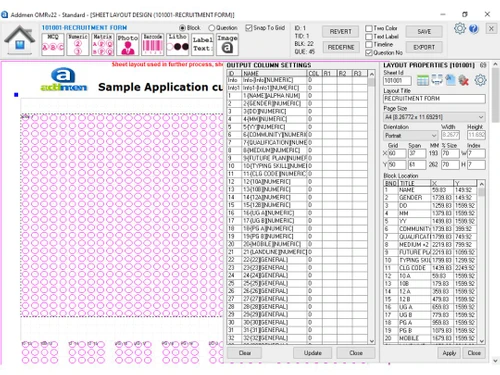This screenshot has width=500, height=375.
Task: Click the EXPORT button
Action: click(x=424, y=47)
